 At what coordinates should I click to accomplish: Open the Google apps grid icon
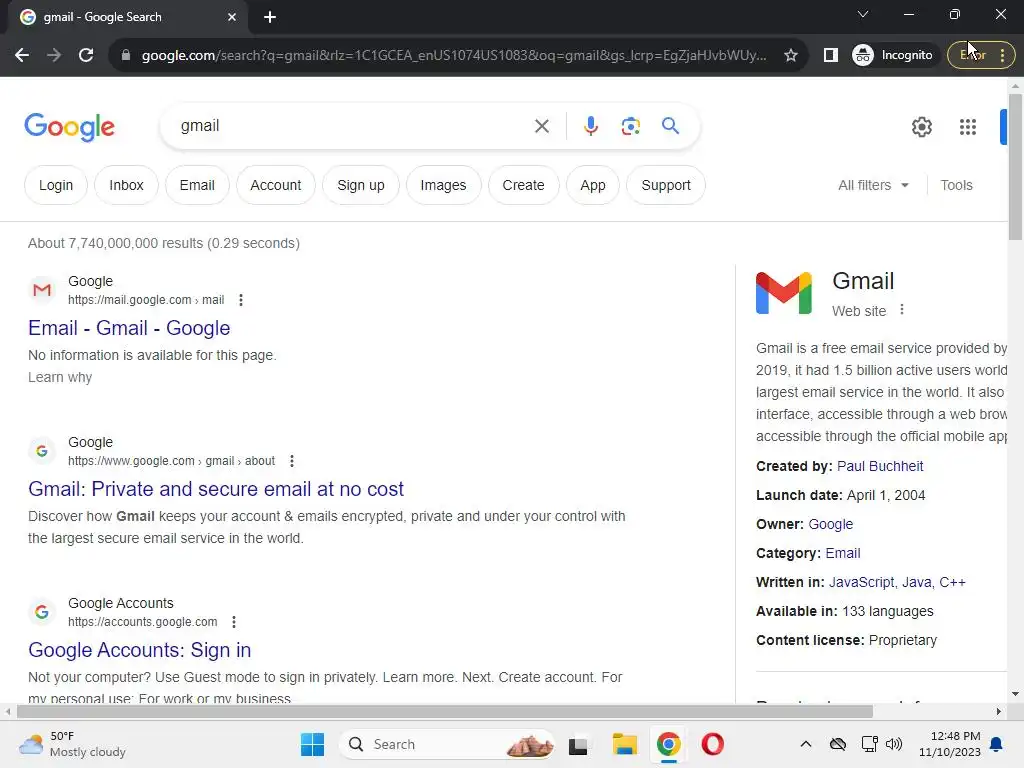[x=968, y=127]
